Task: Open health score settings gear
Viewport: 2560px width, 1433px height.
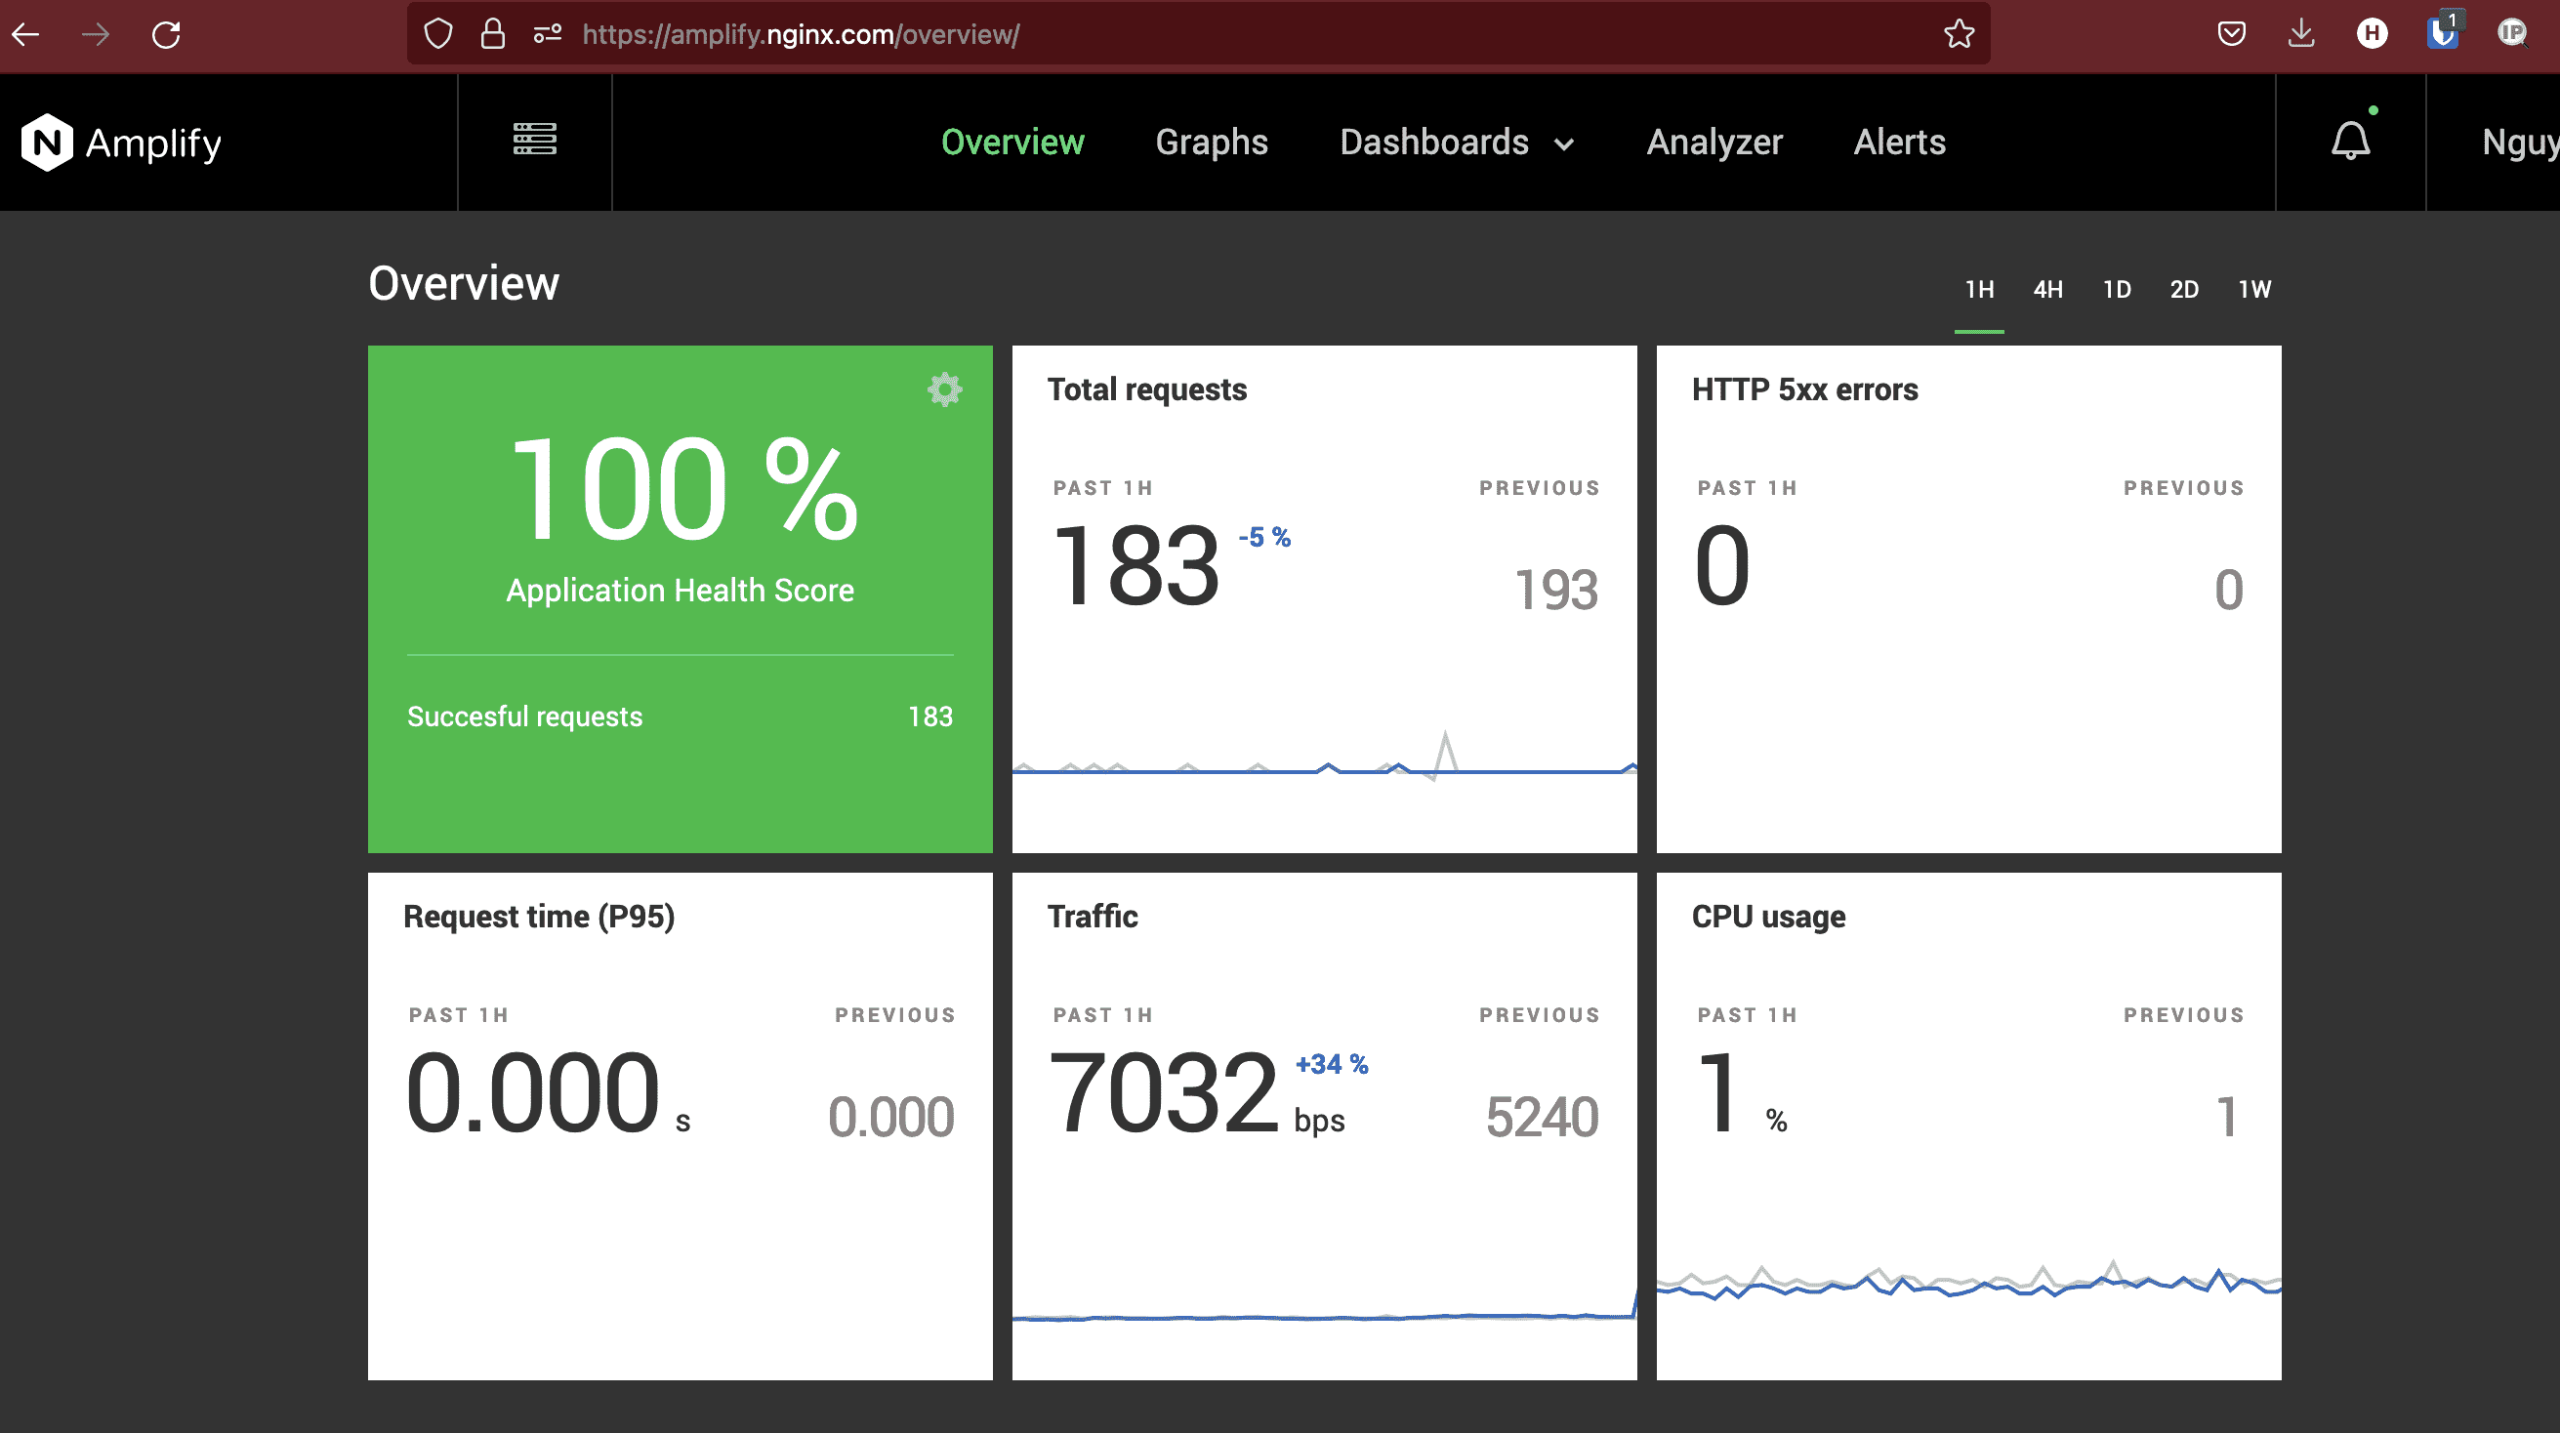Action: click(944, 390)
